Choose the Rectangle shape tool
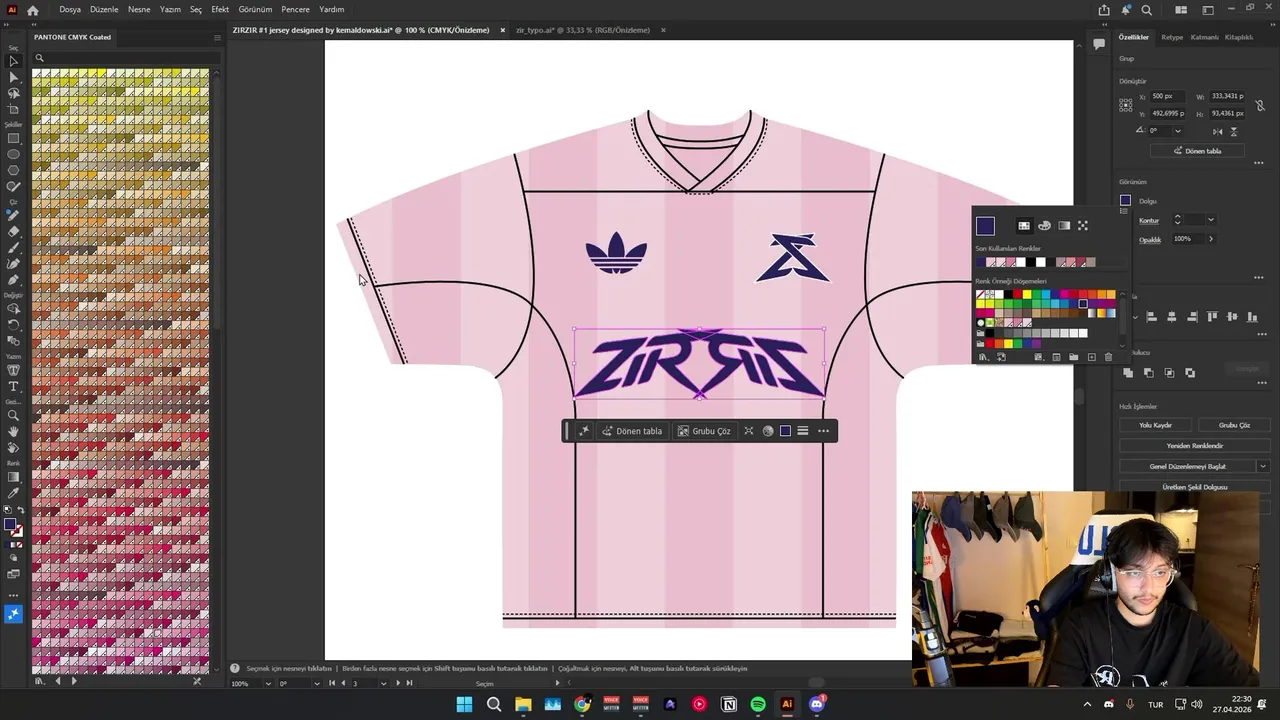 click(x=13, y=139)
